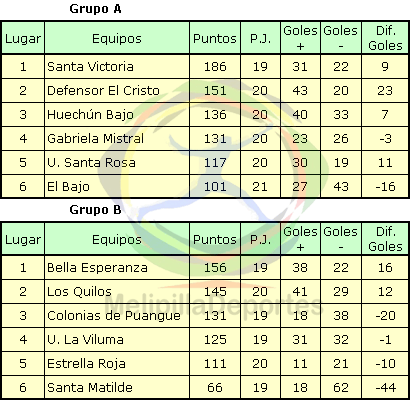
Task: Click the -44 goal difference cell
Action: point(385,388)
